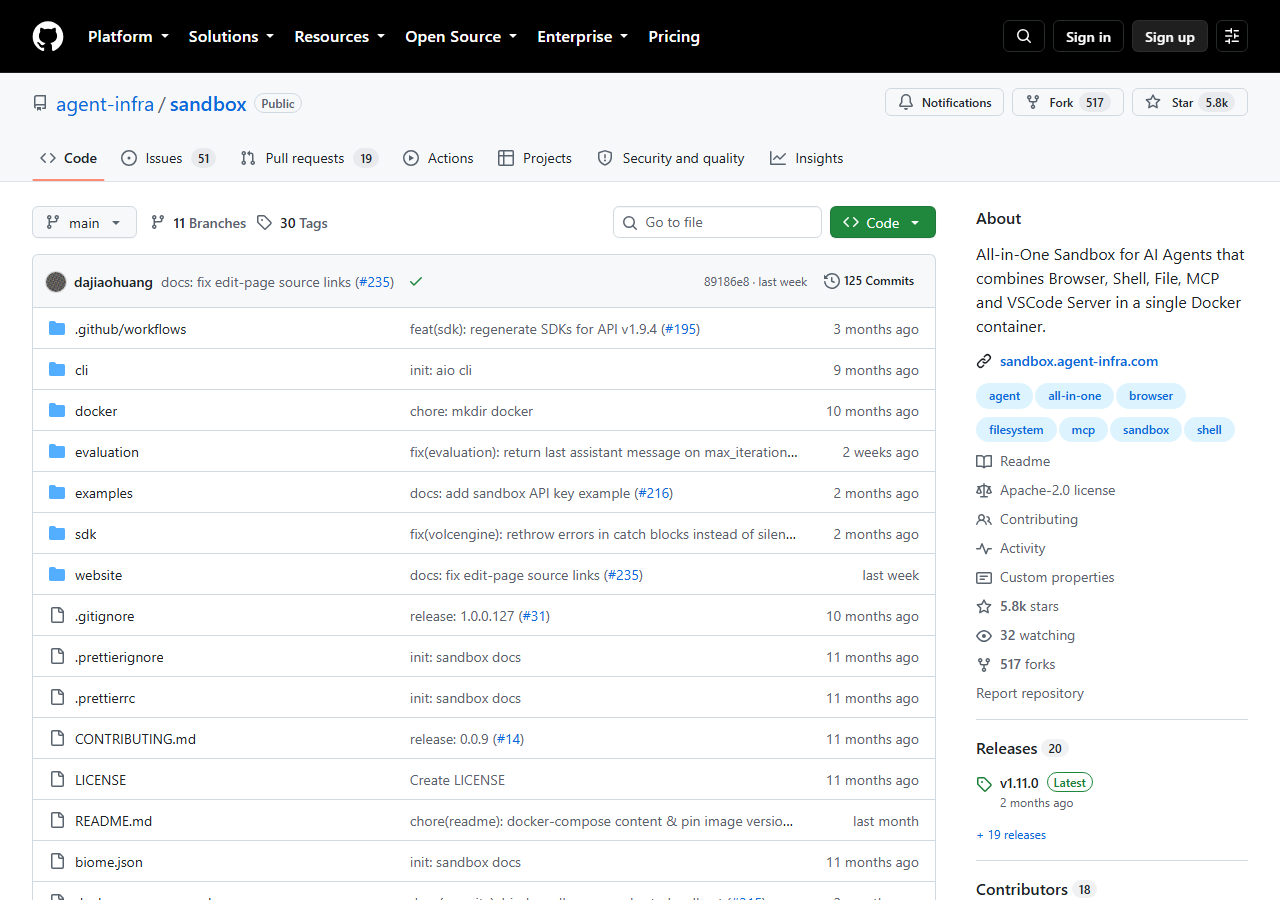The width and height of the screenshot is (1280, 900).
Task: Click the biome.json file icon
Action: point(57,862)
